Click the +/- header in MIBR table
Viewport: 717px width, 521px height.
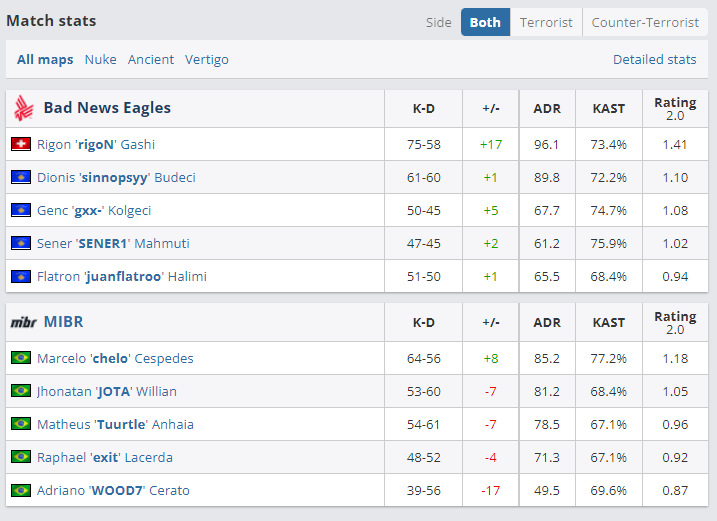click(x=491, y=322)
